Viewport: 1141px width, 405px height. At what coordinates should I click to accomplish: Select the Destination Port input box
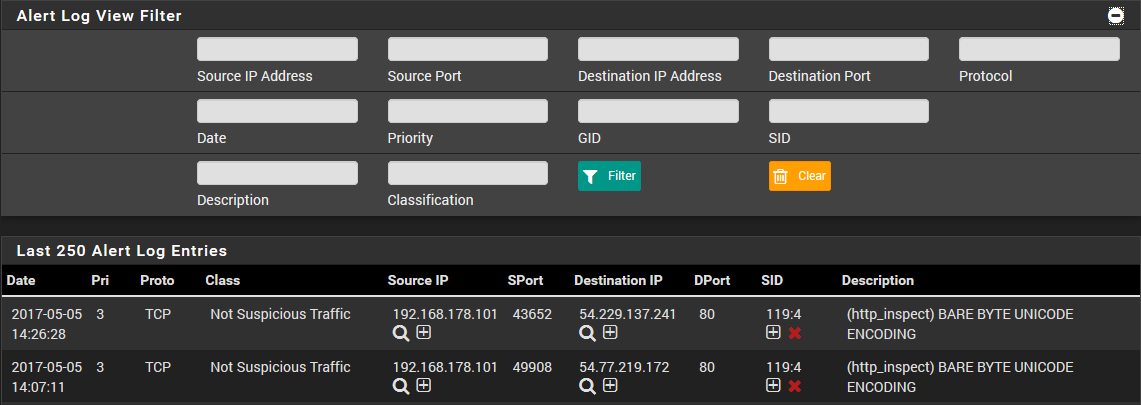(848, 49)
